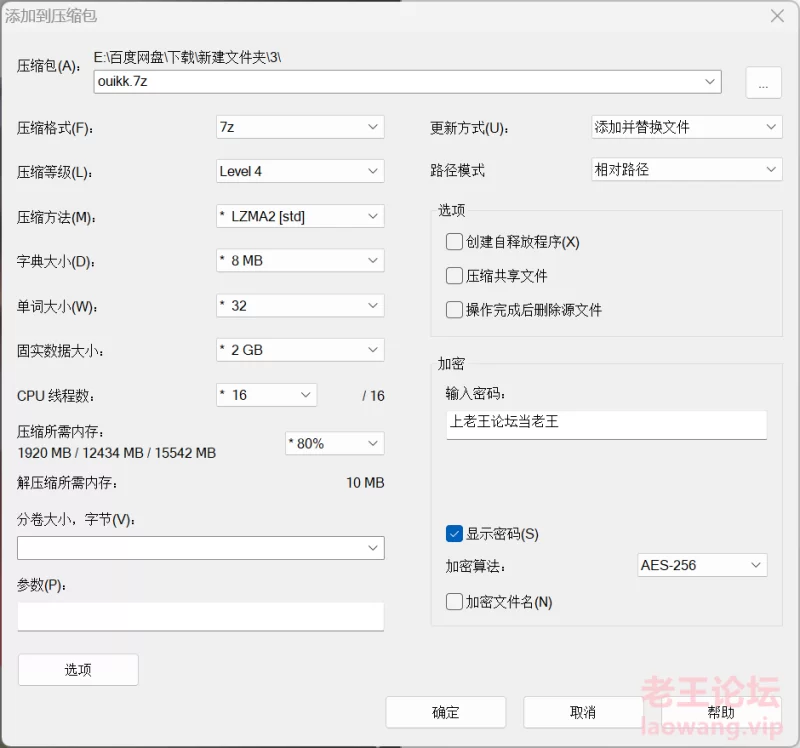Open the 压缩格式 7z dropdown
The height and width of the screenshot is (748, 800).
point(300,127)
